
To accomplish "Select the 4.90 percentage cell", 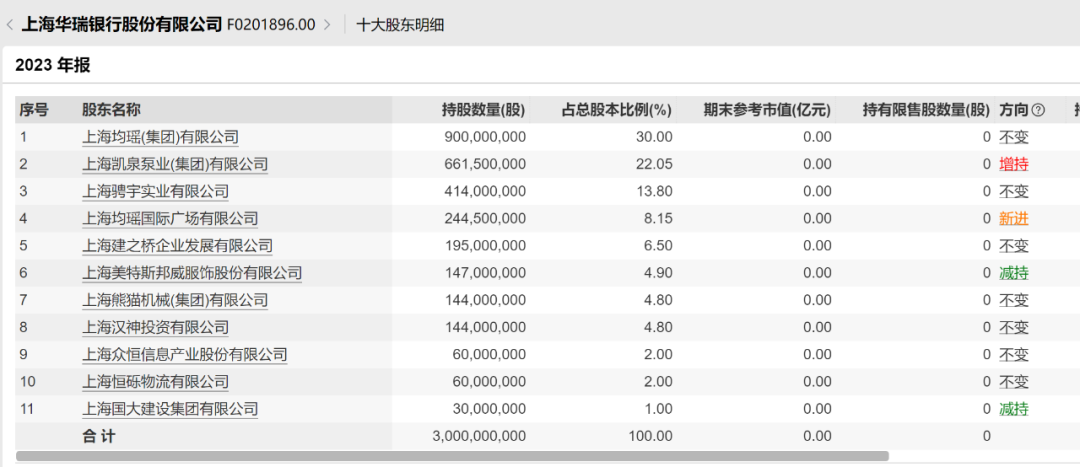I will 660,273.
